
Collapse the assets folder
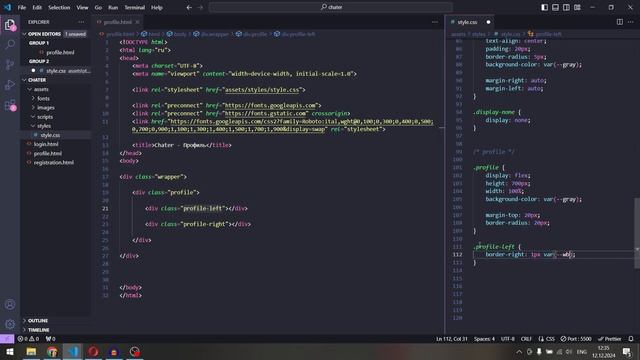click(41, 89)
